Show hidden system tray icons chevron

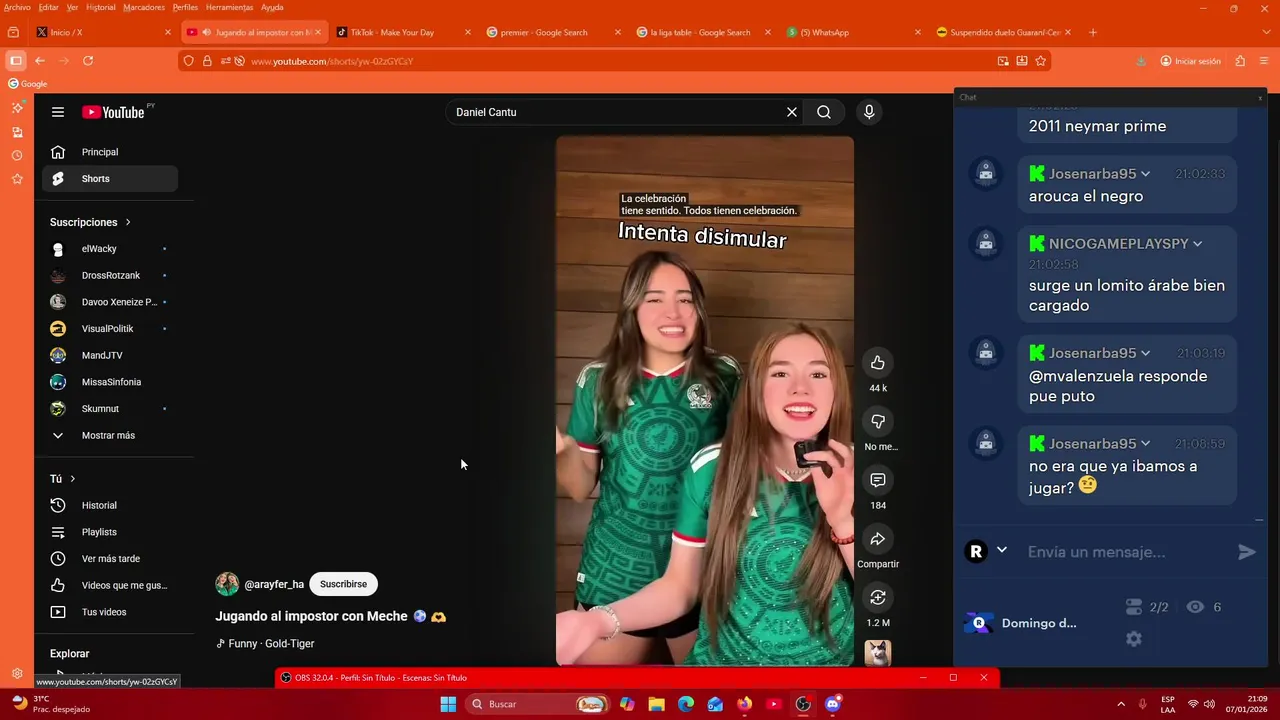point(1120,704)
